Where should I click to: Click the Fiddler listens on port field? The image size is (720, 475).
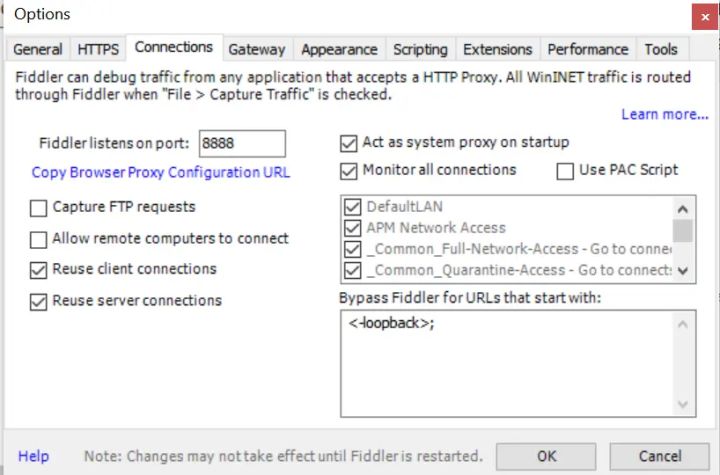(x=242, y=143)
